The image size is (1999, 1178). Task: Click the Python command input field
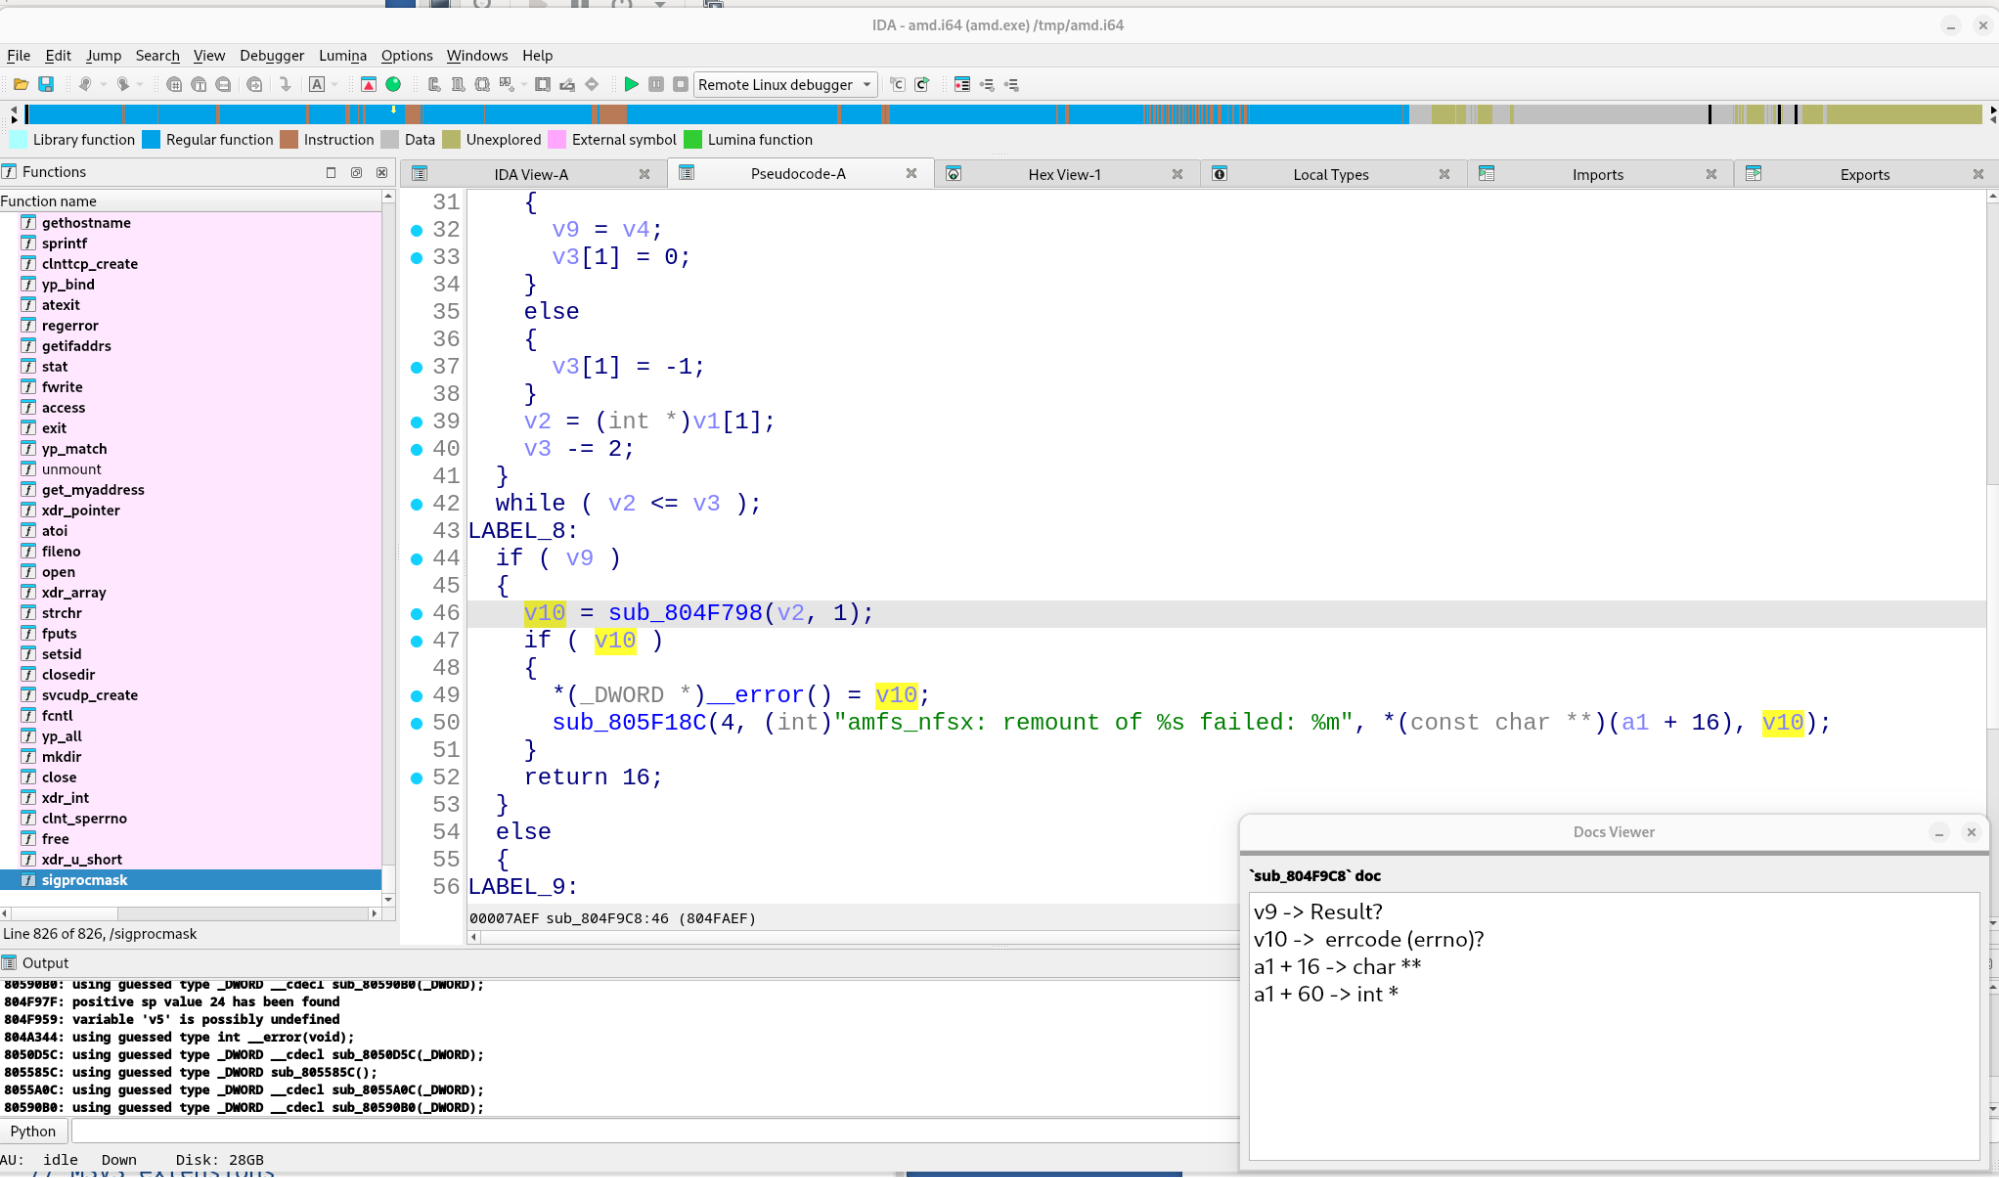pyautogui.click(x=650, y=1131)
